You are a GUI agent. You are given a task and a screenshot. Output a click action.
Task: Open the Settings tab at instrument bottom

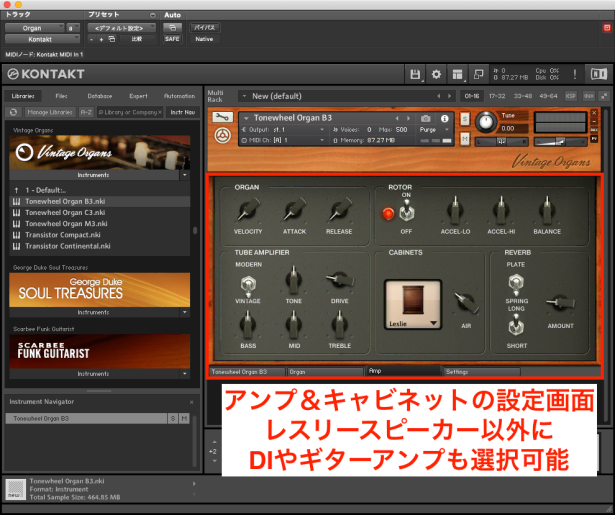482,372
